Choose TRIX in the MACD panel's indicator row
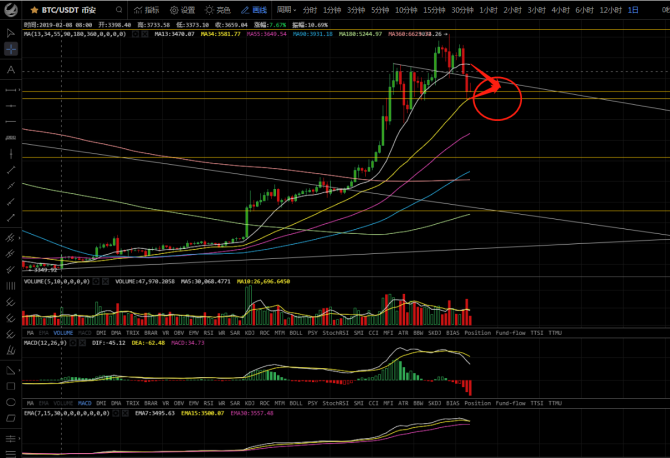Image resolution: width=670 pixels, height=458 pixels. [132, 403]
